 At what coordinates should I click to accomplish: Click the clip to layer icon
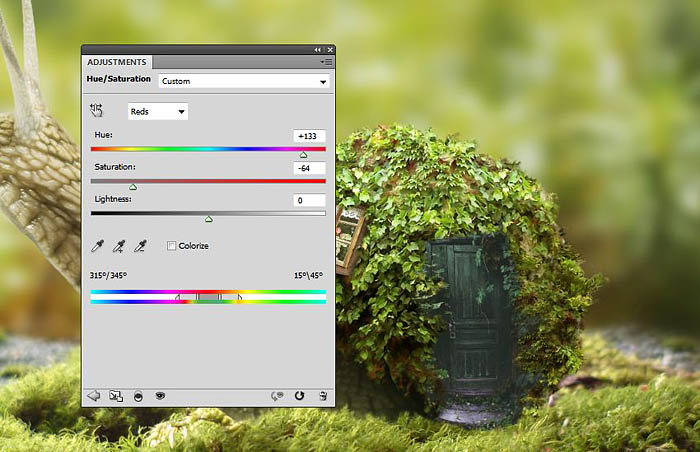[x=138, y=396]
